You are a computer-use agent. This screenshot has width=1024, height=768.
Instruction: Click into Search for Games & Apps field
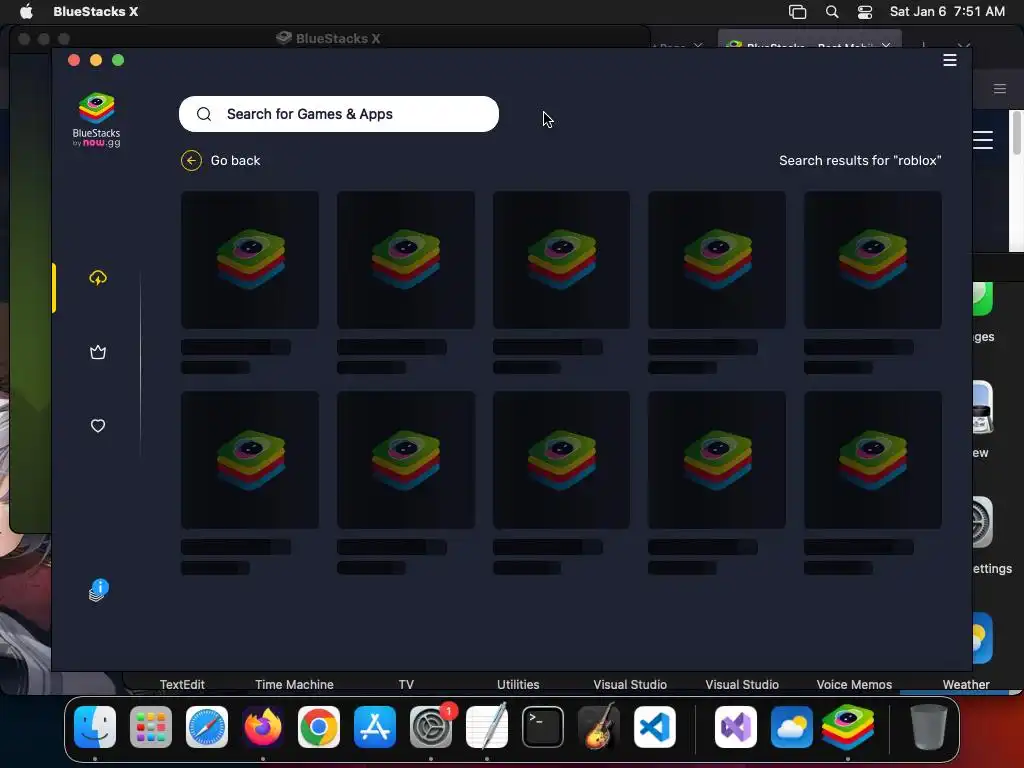point(338,114)
